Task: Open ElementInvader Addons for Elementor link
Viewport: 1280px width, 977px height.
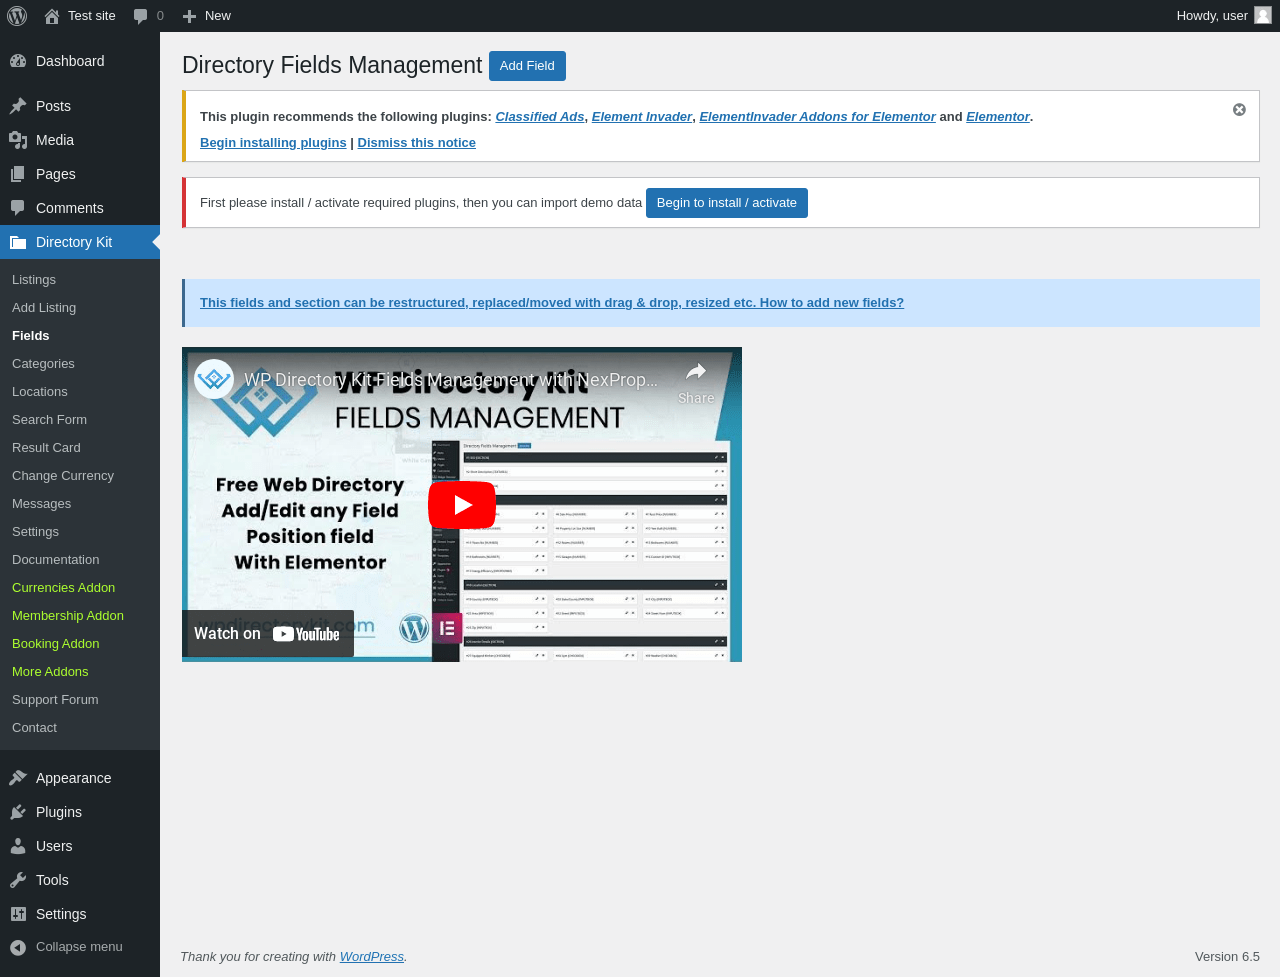Action: point(818,117)
